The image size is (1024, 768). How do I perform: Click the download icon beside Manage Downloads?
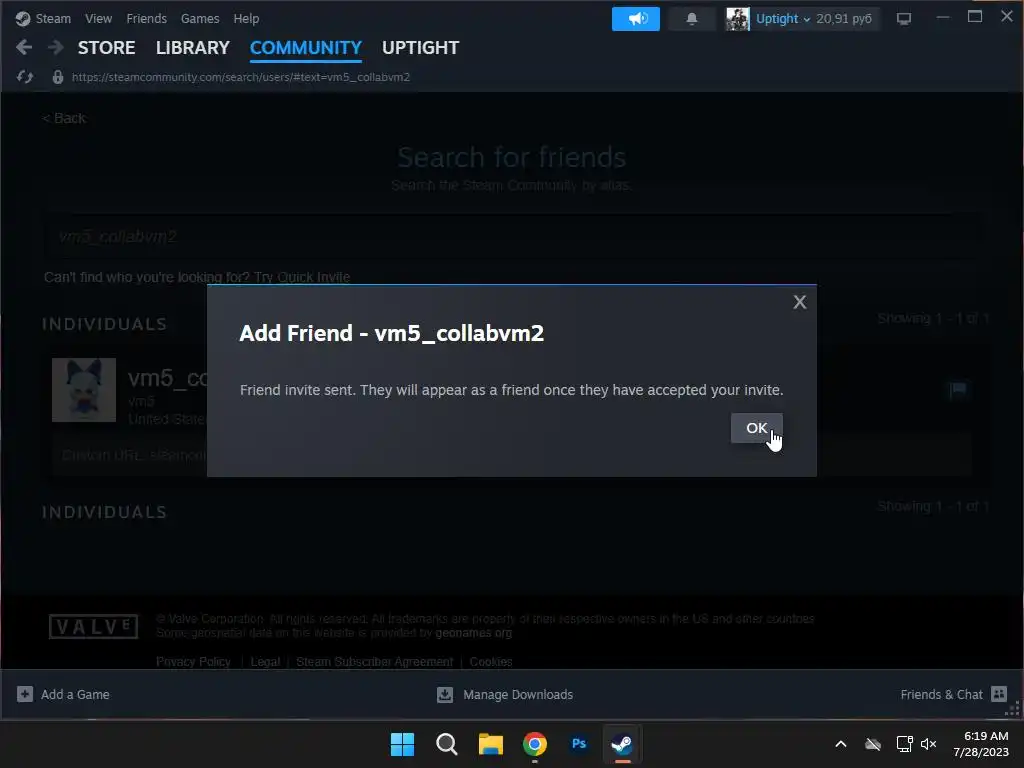point(445,694)
